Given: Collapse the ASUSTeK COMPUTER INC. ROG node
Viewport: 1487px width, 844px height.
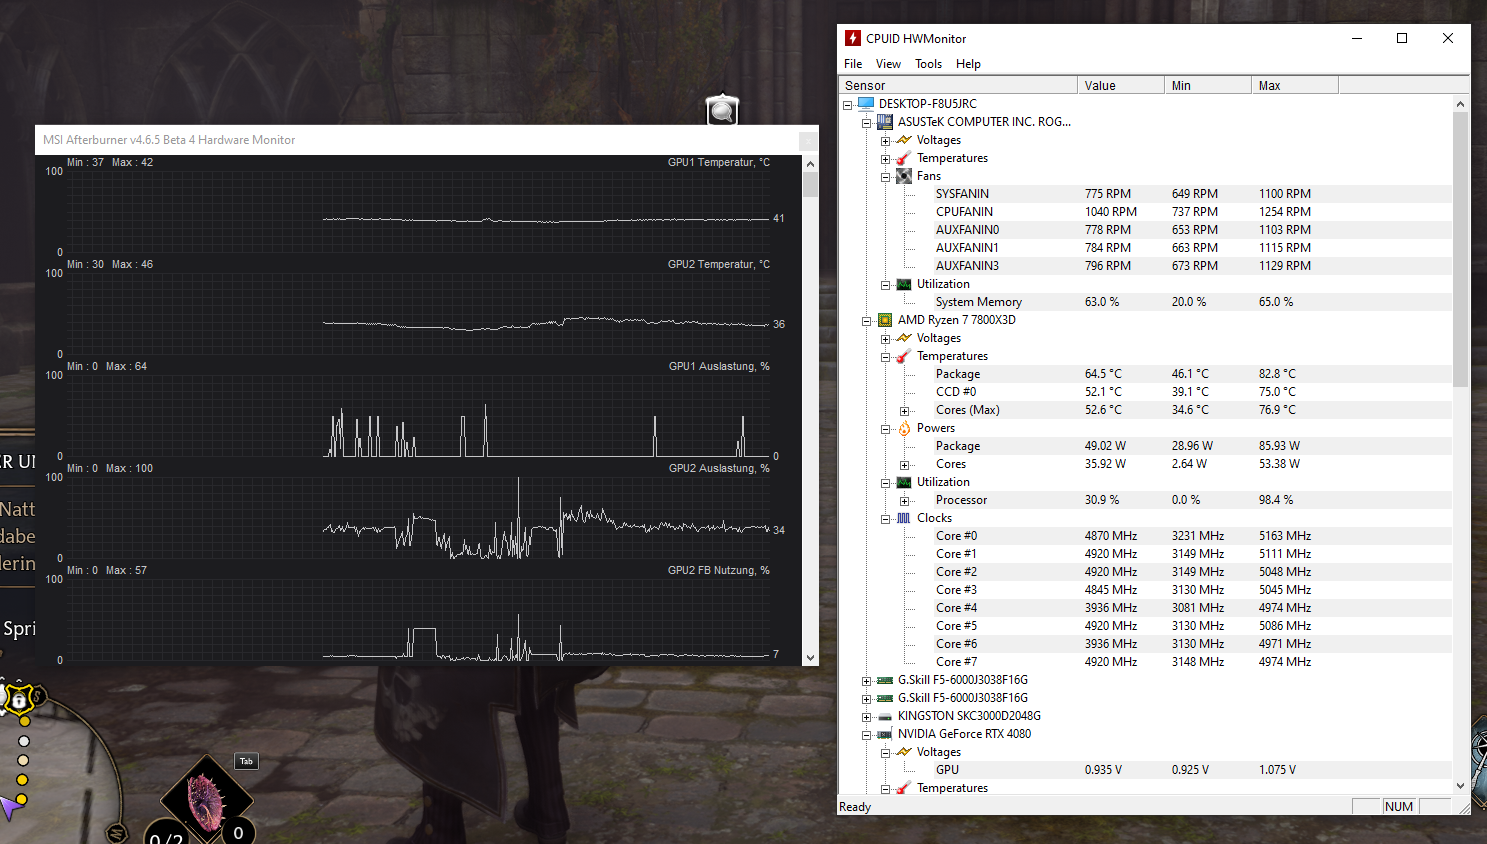Looking at the screenshot, I should 867,122.
